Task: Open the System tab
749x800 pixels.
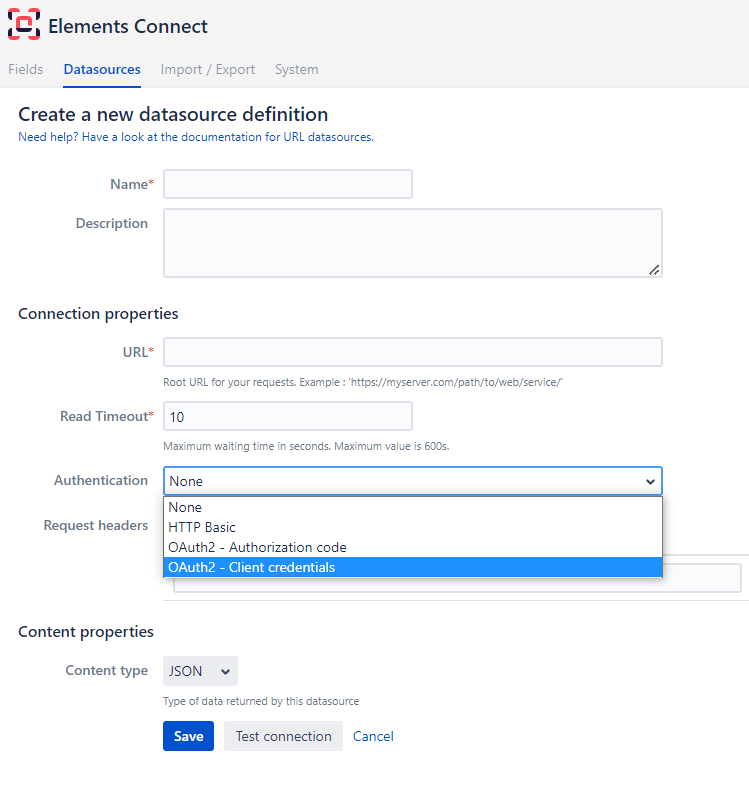Action: 296,70
